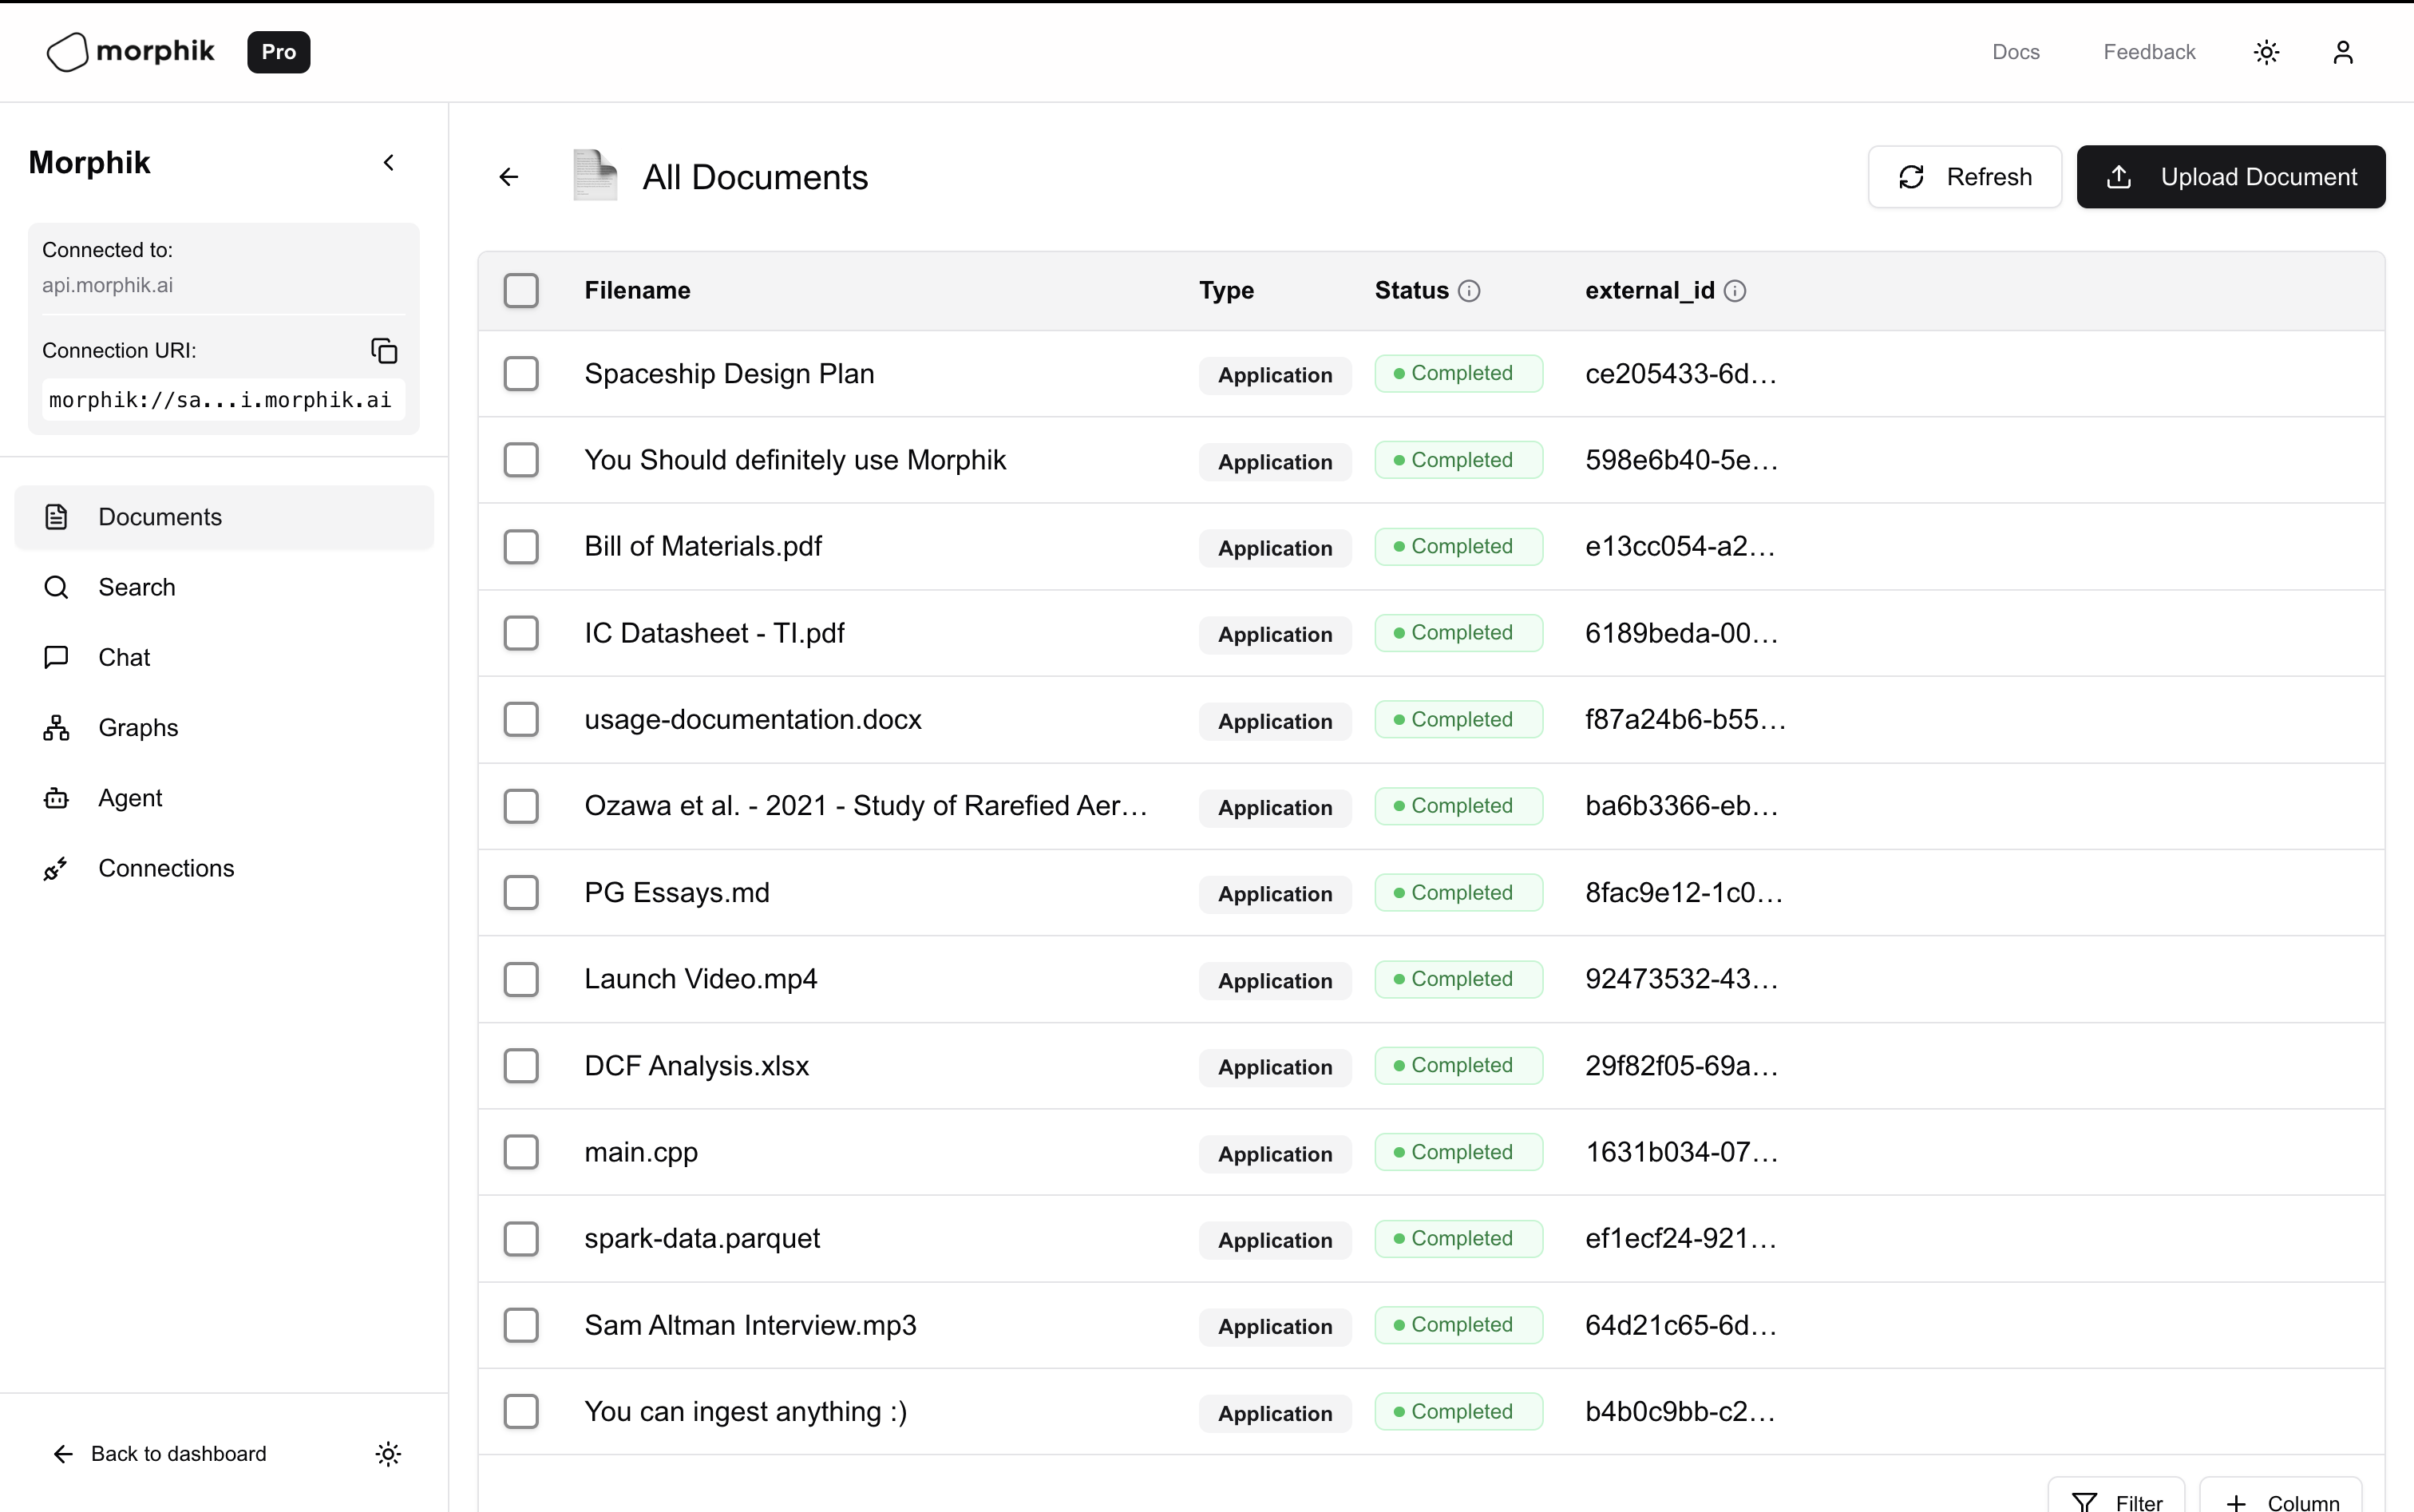This screenshot has height=1512, width=2414.
Task: Open the user profile menu
Action: pos(2342,51)
